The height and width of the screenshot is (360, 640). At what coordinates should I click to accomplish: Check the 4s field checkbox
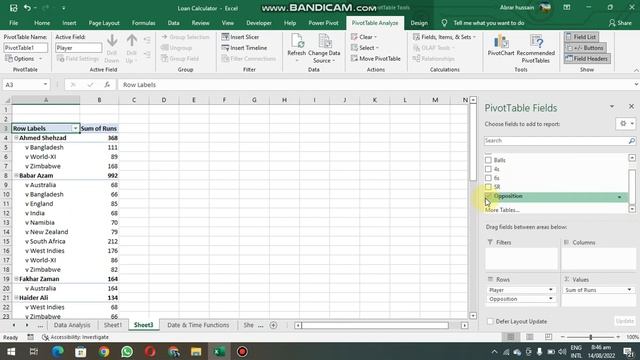488,169
